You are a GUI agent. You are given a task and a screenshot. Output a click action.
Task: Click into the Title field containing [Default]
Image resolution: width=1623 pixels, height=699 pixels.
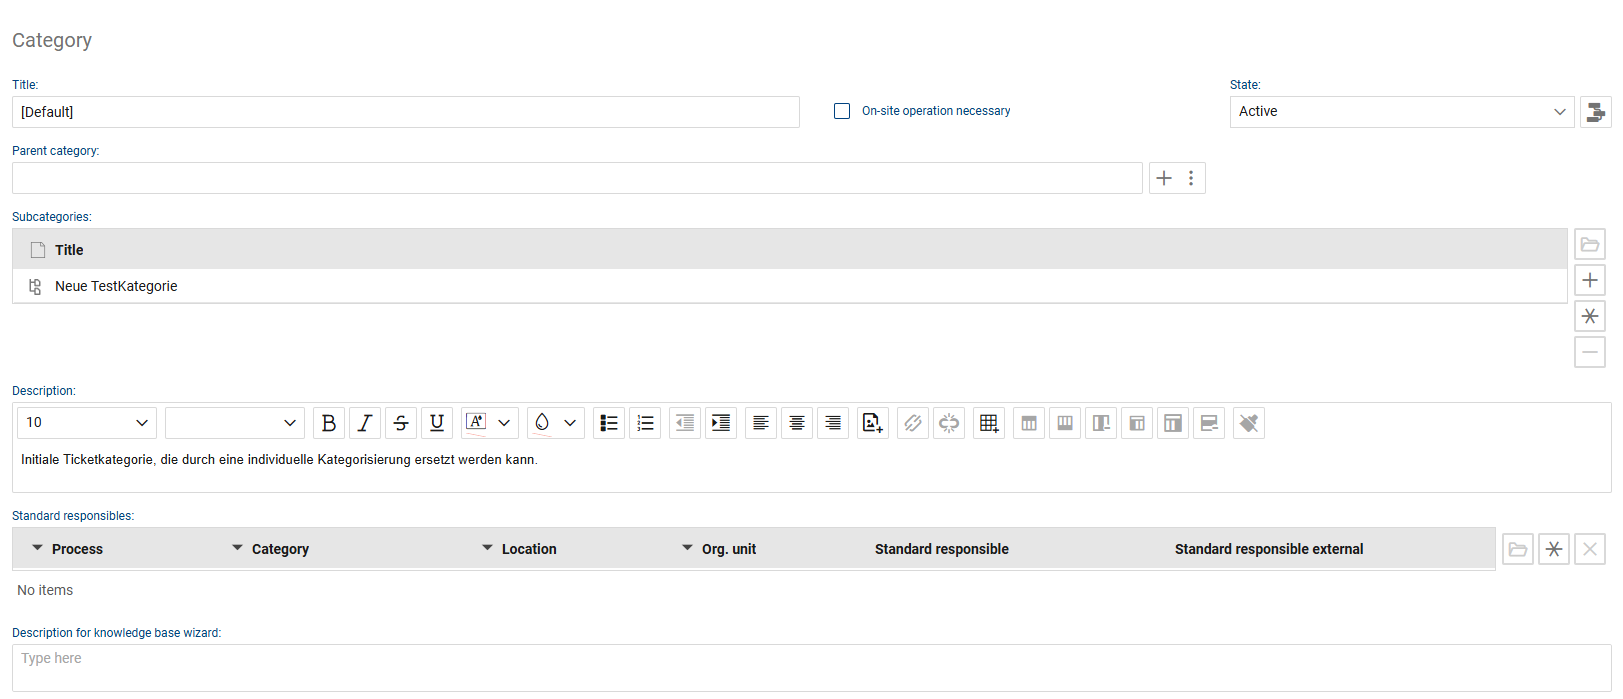[x=406, y=112]
